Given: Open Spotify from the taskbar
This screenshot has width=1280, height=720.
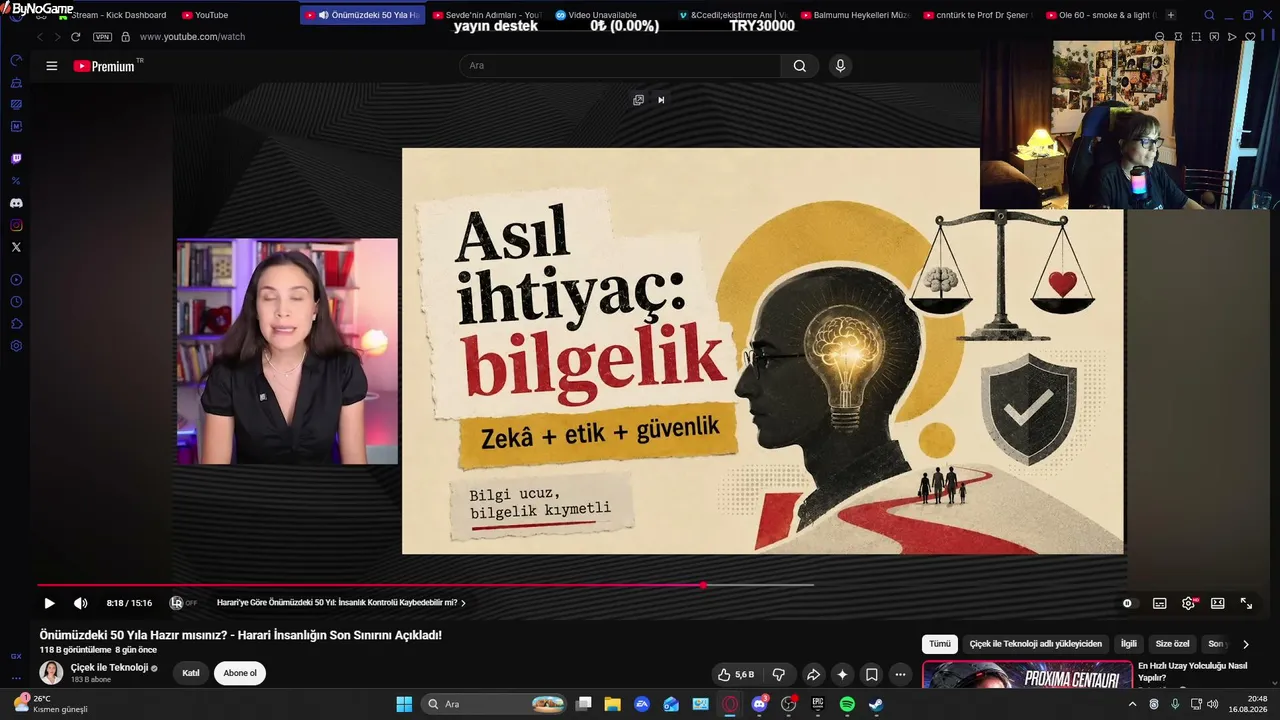Looking at the screenshot, I should [847, 704].
